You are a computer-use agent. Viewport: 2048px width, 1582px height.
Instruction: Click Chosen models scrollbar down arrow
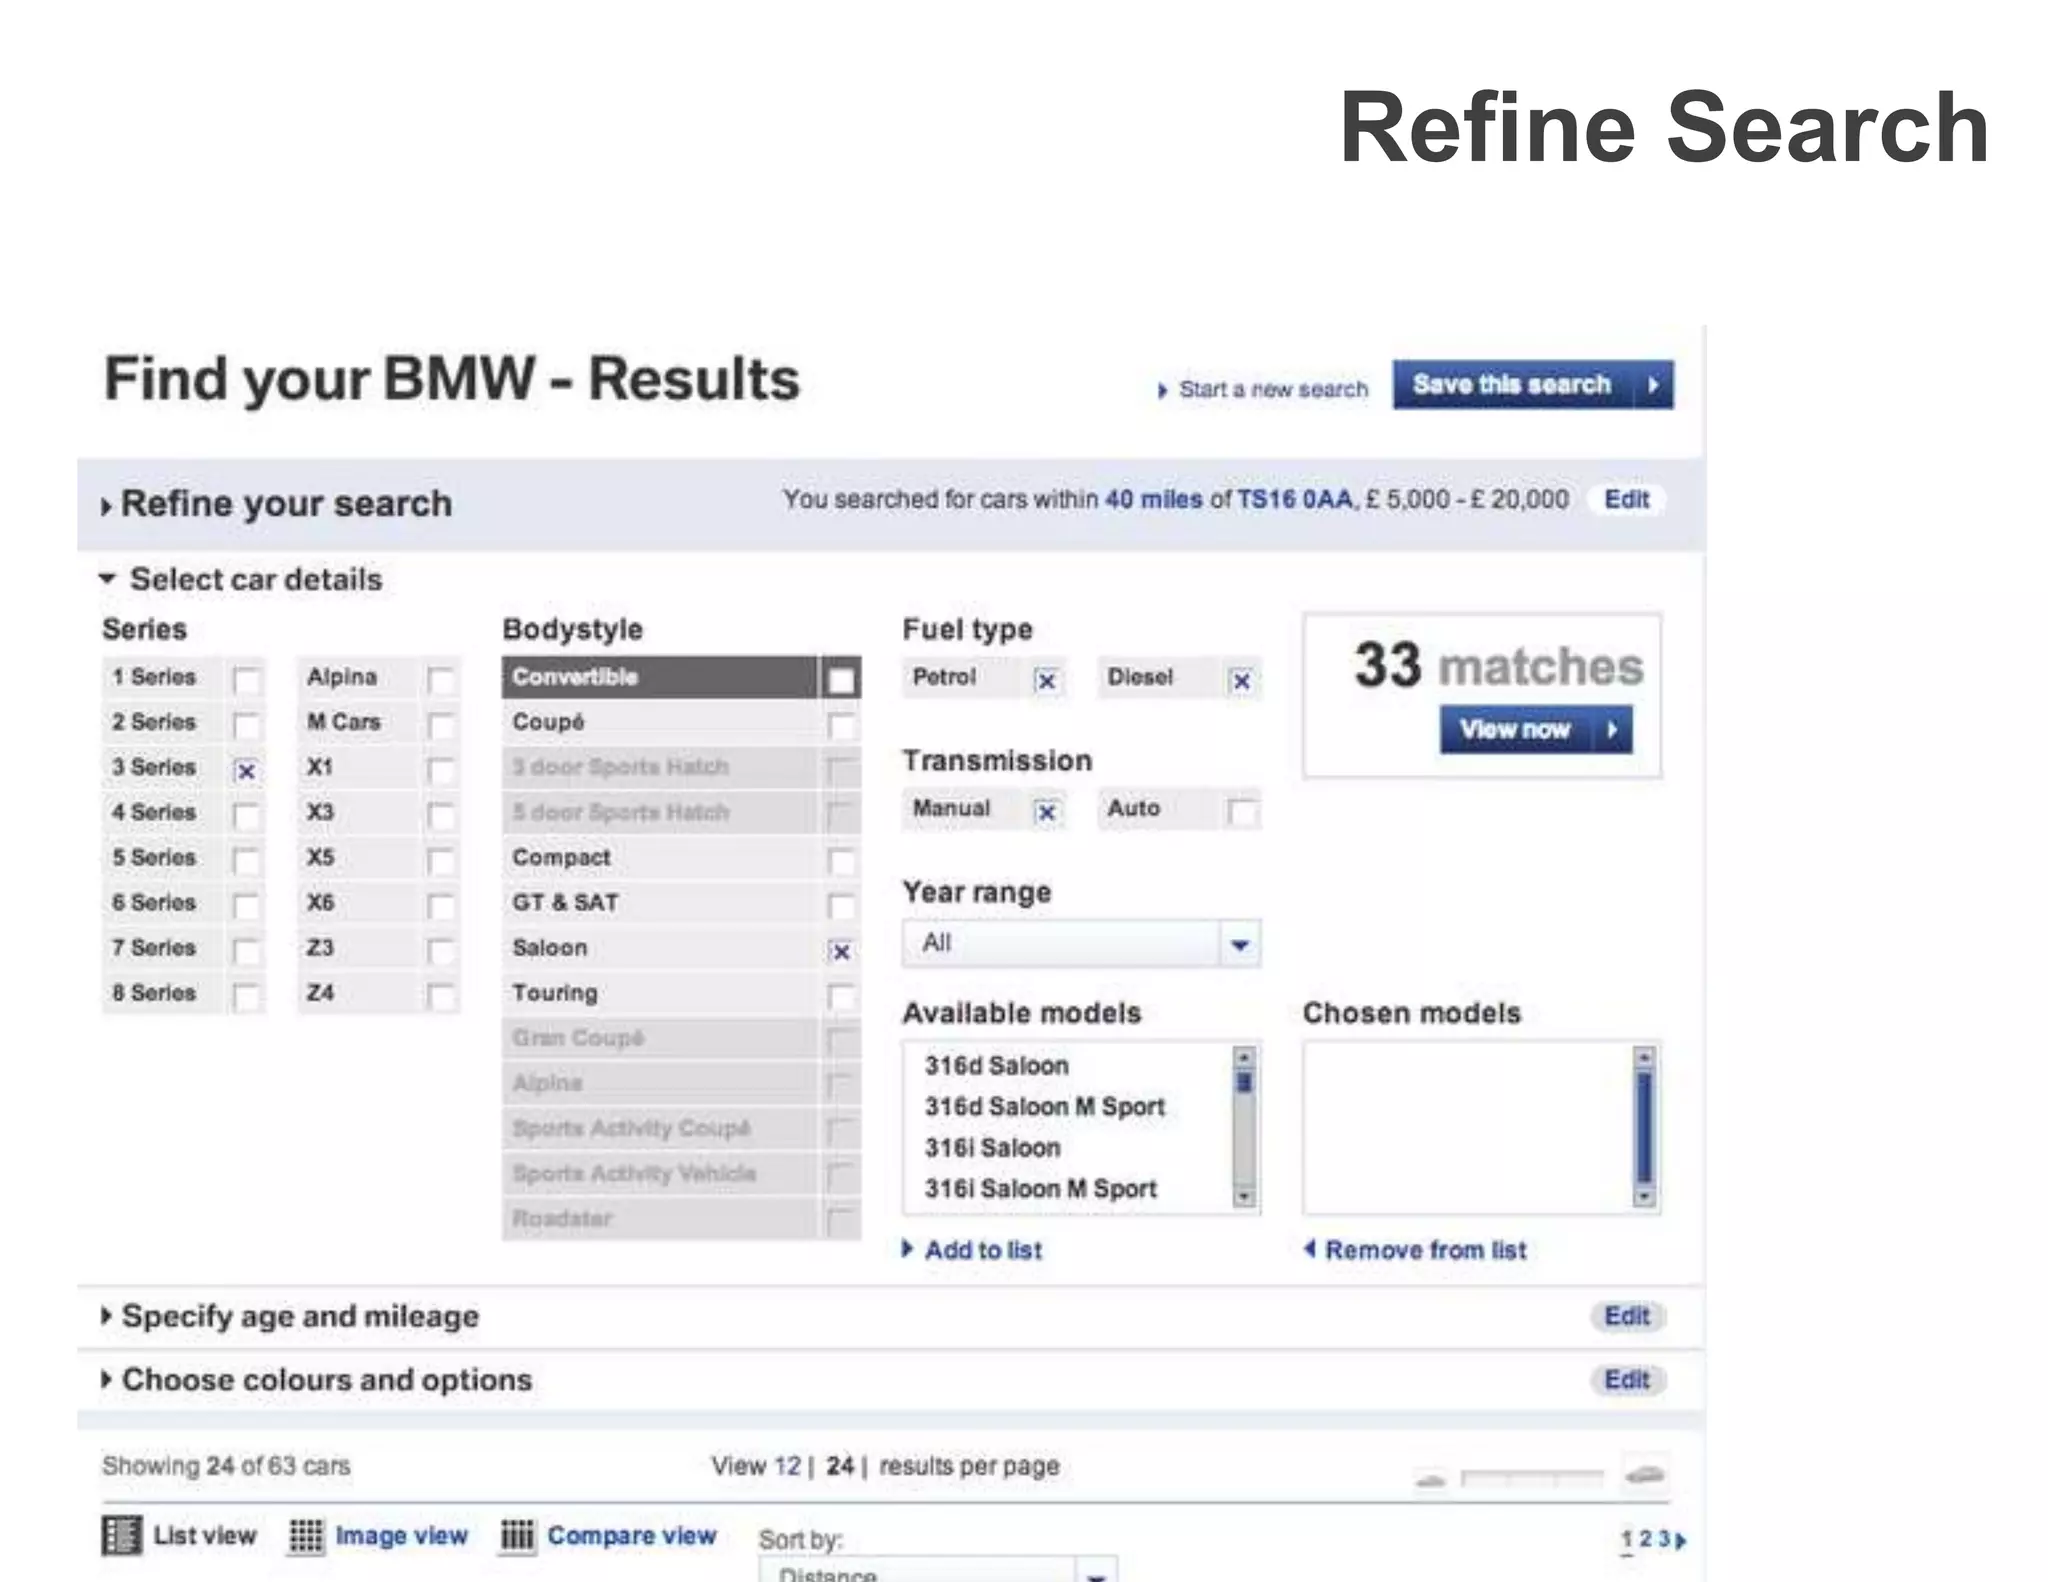coord(1644,1197)
